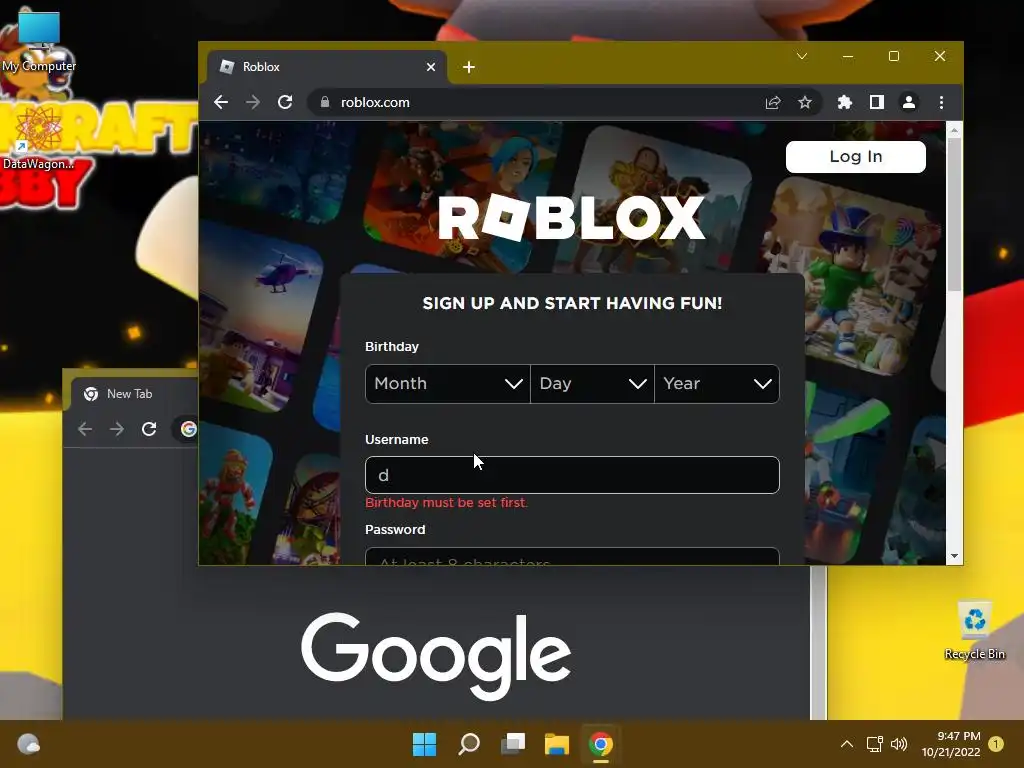Click the vertical scrollbar thumb on Roblox page

coord(954,214)
